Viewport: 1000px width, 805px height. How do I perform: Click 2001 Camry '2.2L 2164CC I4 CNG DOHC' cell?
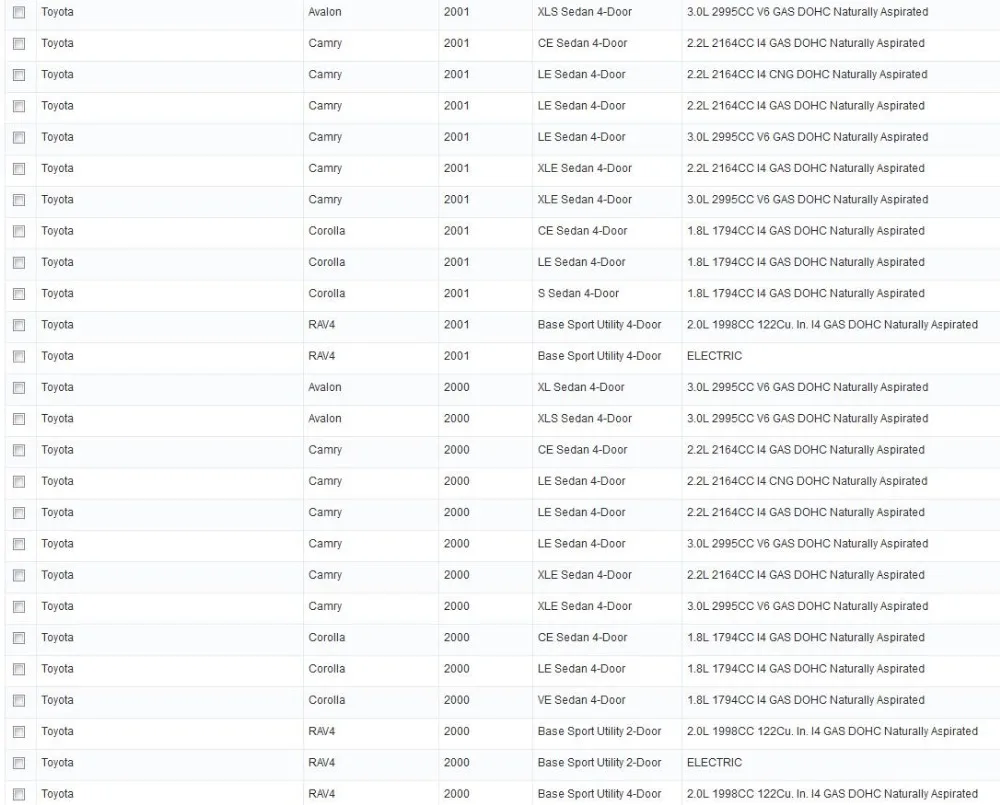(807, 75)
